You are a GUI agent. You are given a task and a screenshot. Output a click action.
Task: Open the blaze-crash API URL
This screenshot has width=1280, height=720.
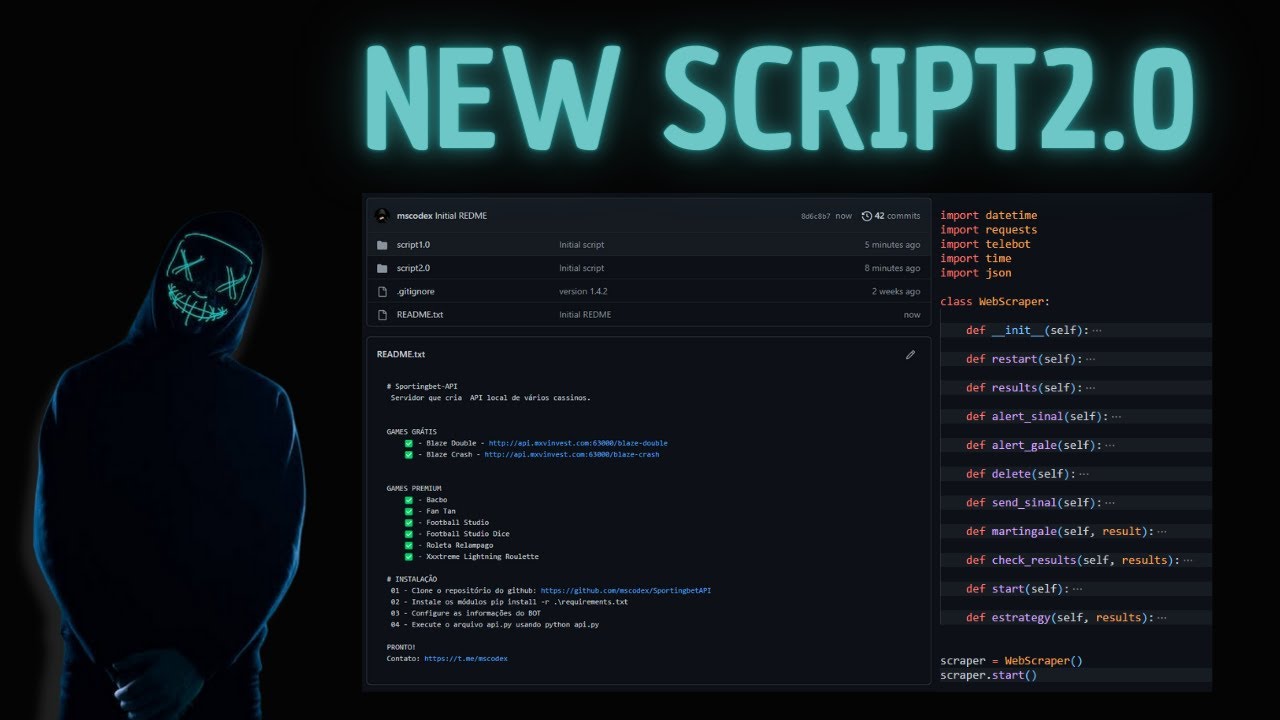point(571,454)
